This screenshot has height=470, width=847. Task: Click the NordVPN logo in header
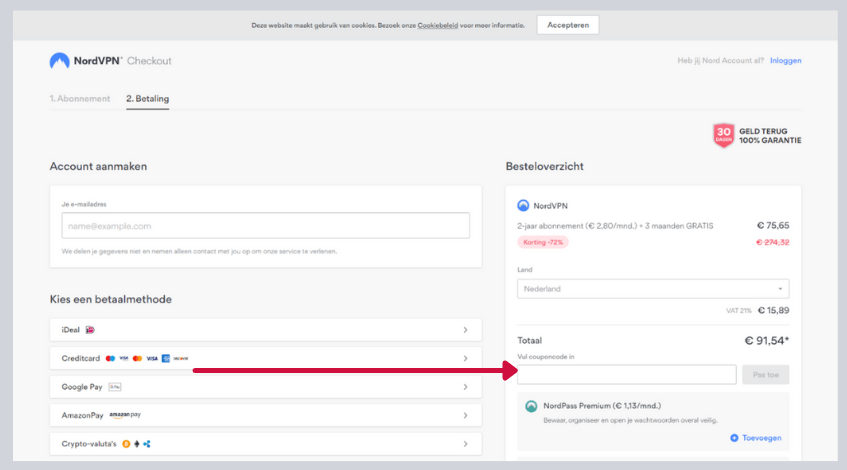coord(60,61)
